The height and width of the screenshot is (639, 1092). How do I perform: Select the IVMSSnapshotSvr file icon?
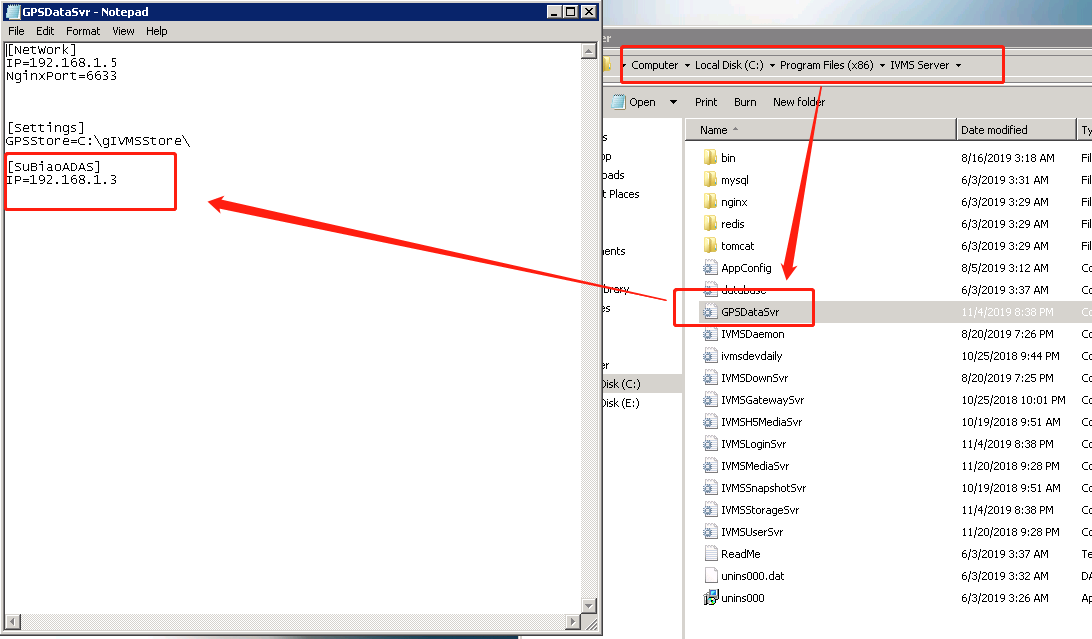pos(710,488)
